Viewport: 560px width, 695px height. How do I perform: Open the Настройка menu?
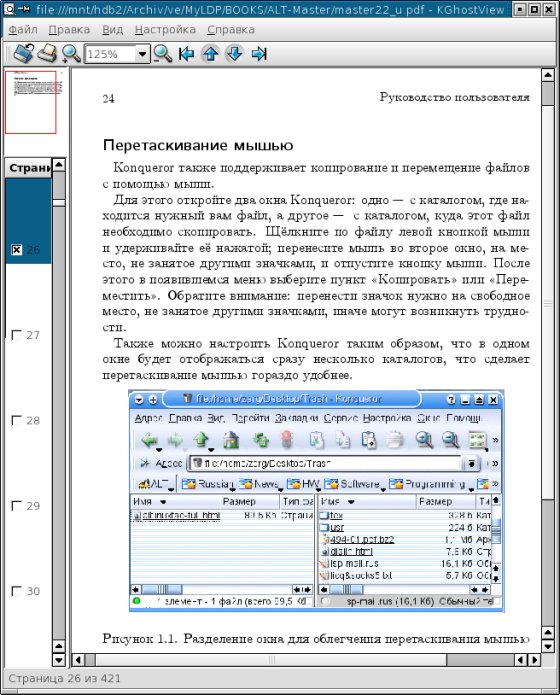point(165,30)
